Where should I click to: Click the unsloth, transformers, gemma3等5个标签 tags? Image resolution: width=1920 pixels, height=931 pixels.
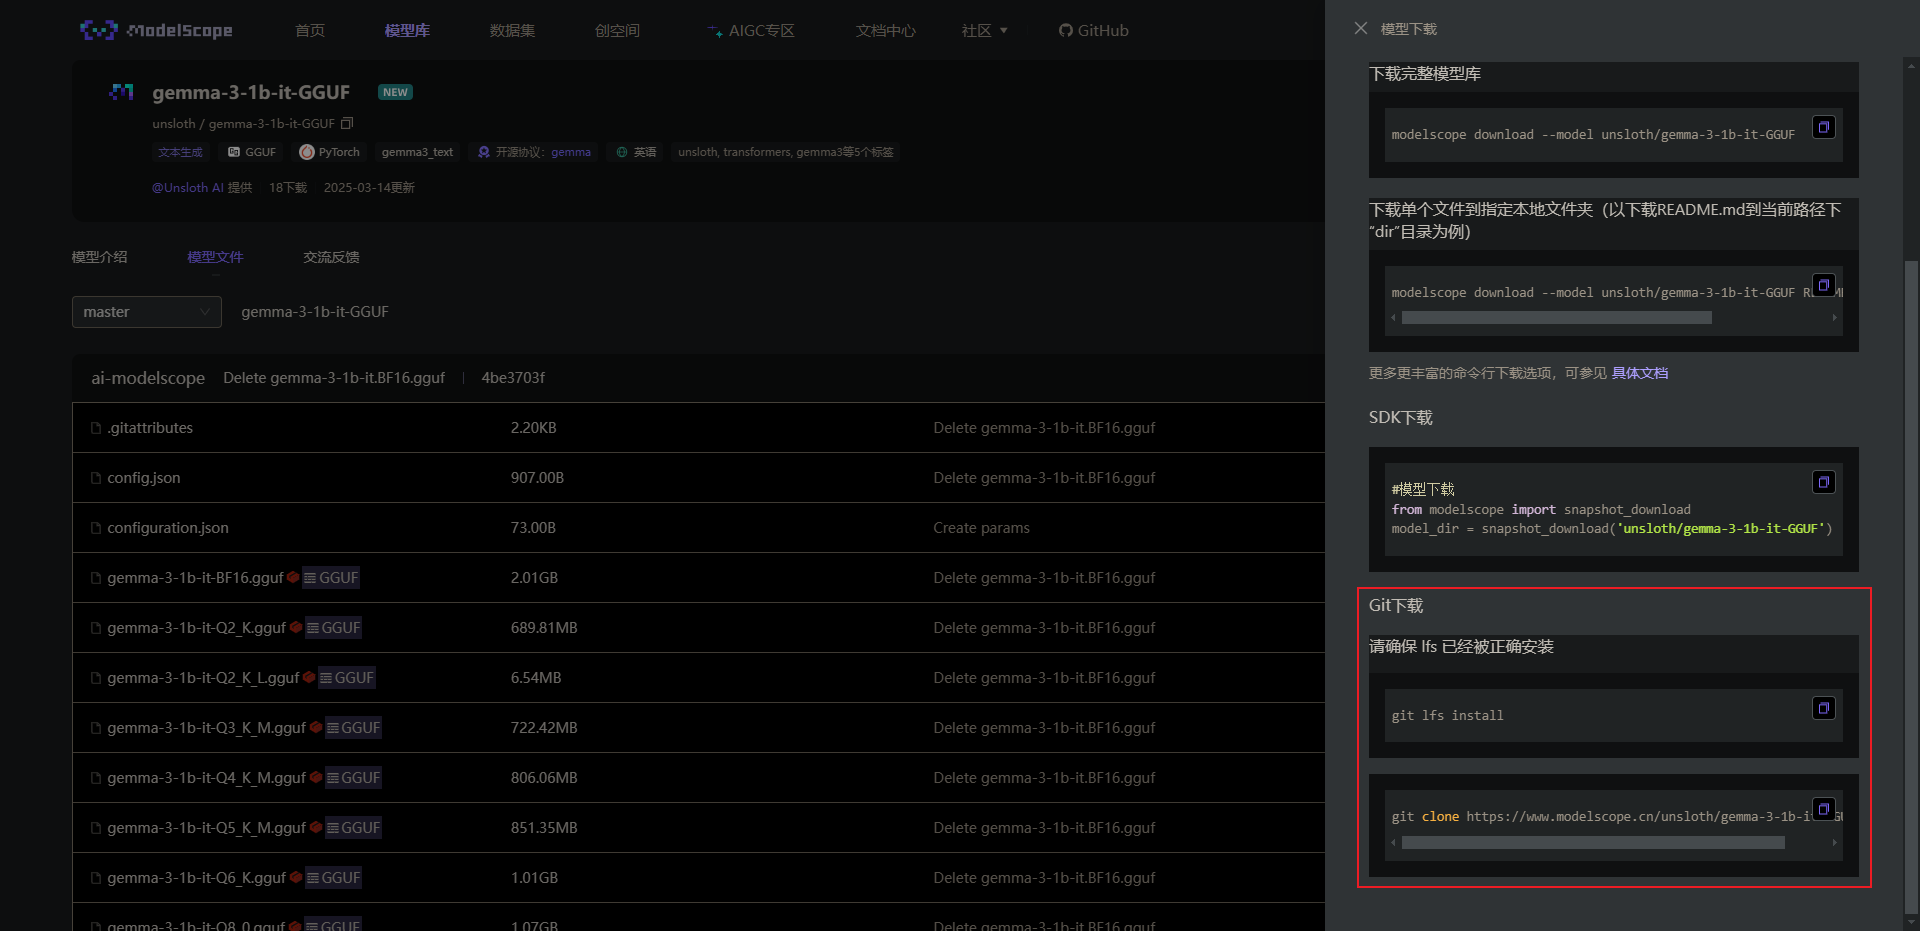tap(785, 152)
